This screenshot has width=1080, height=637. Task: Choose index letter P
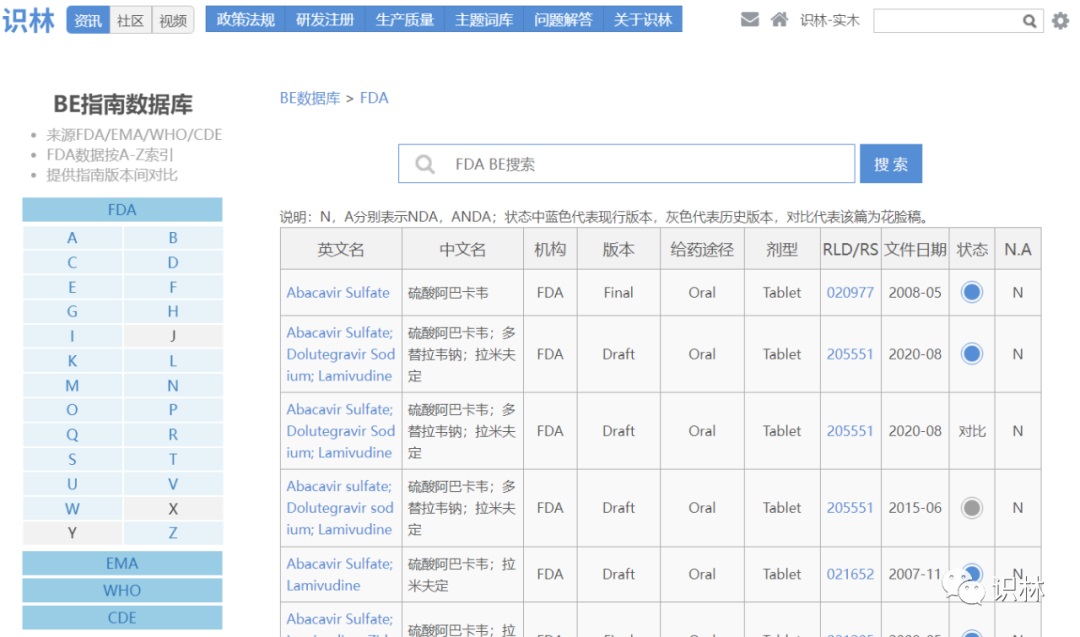click(173, 410)
